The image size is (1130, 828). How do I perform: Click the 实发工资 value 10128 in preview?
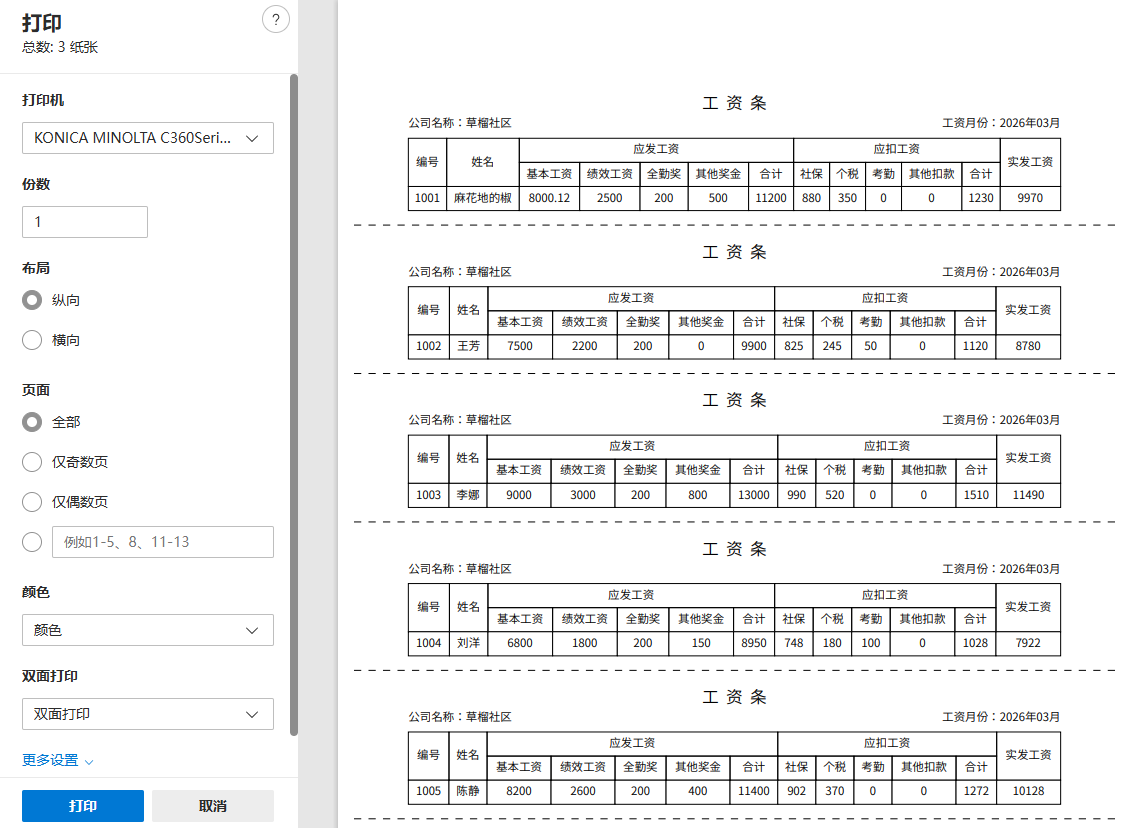point(1028,791)
